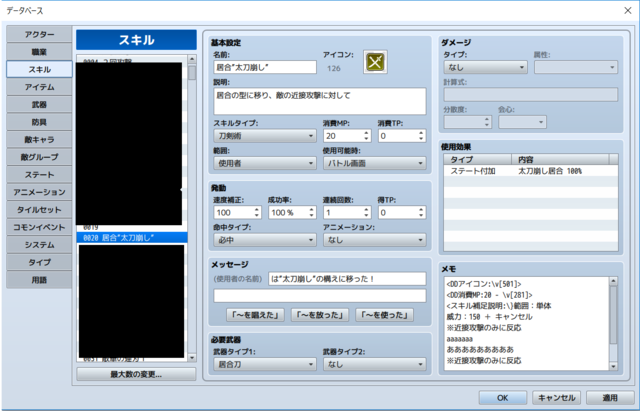Open the 範囲 dropdown showing 使用者

265,163
